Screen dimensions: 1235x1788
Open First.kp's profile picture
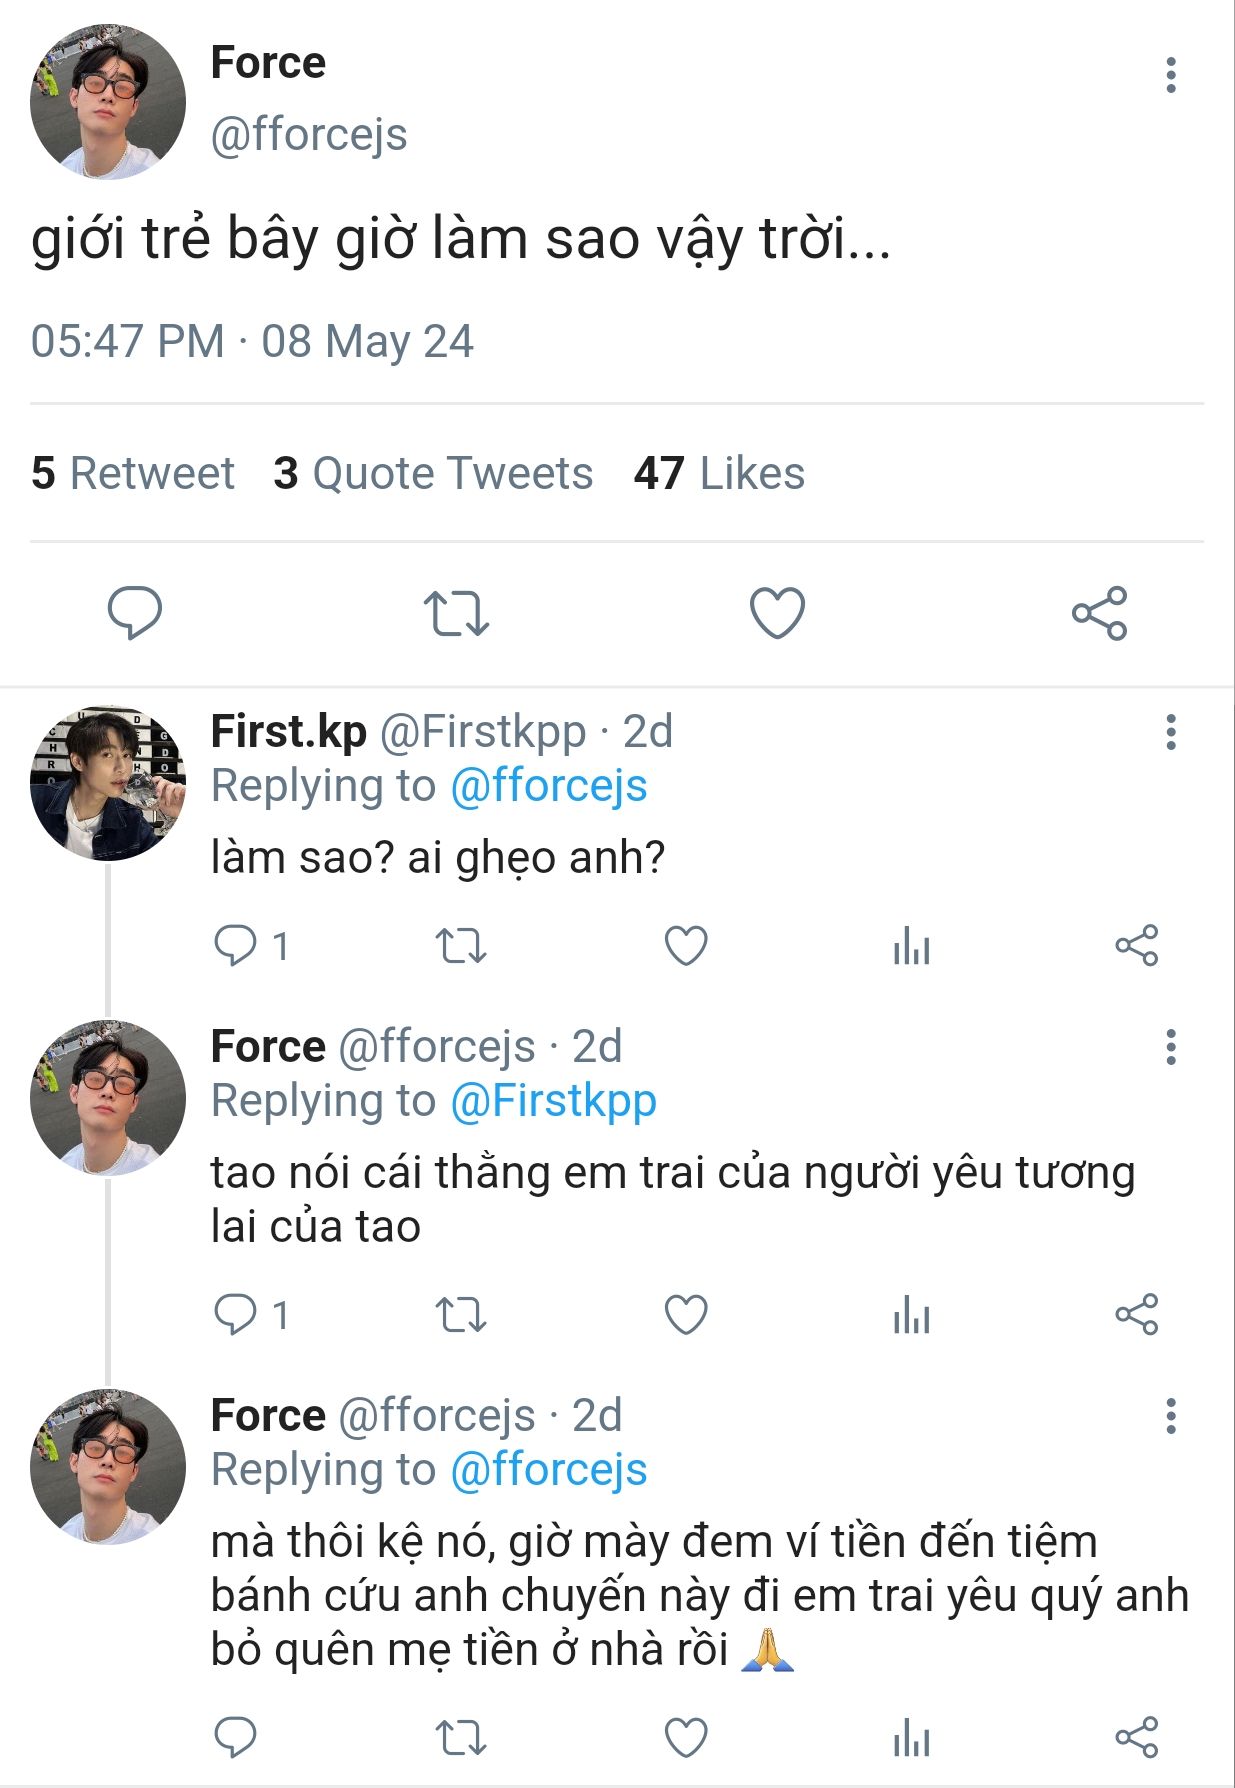108,783
